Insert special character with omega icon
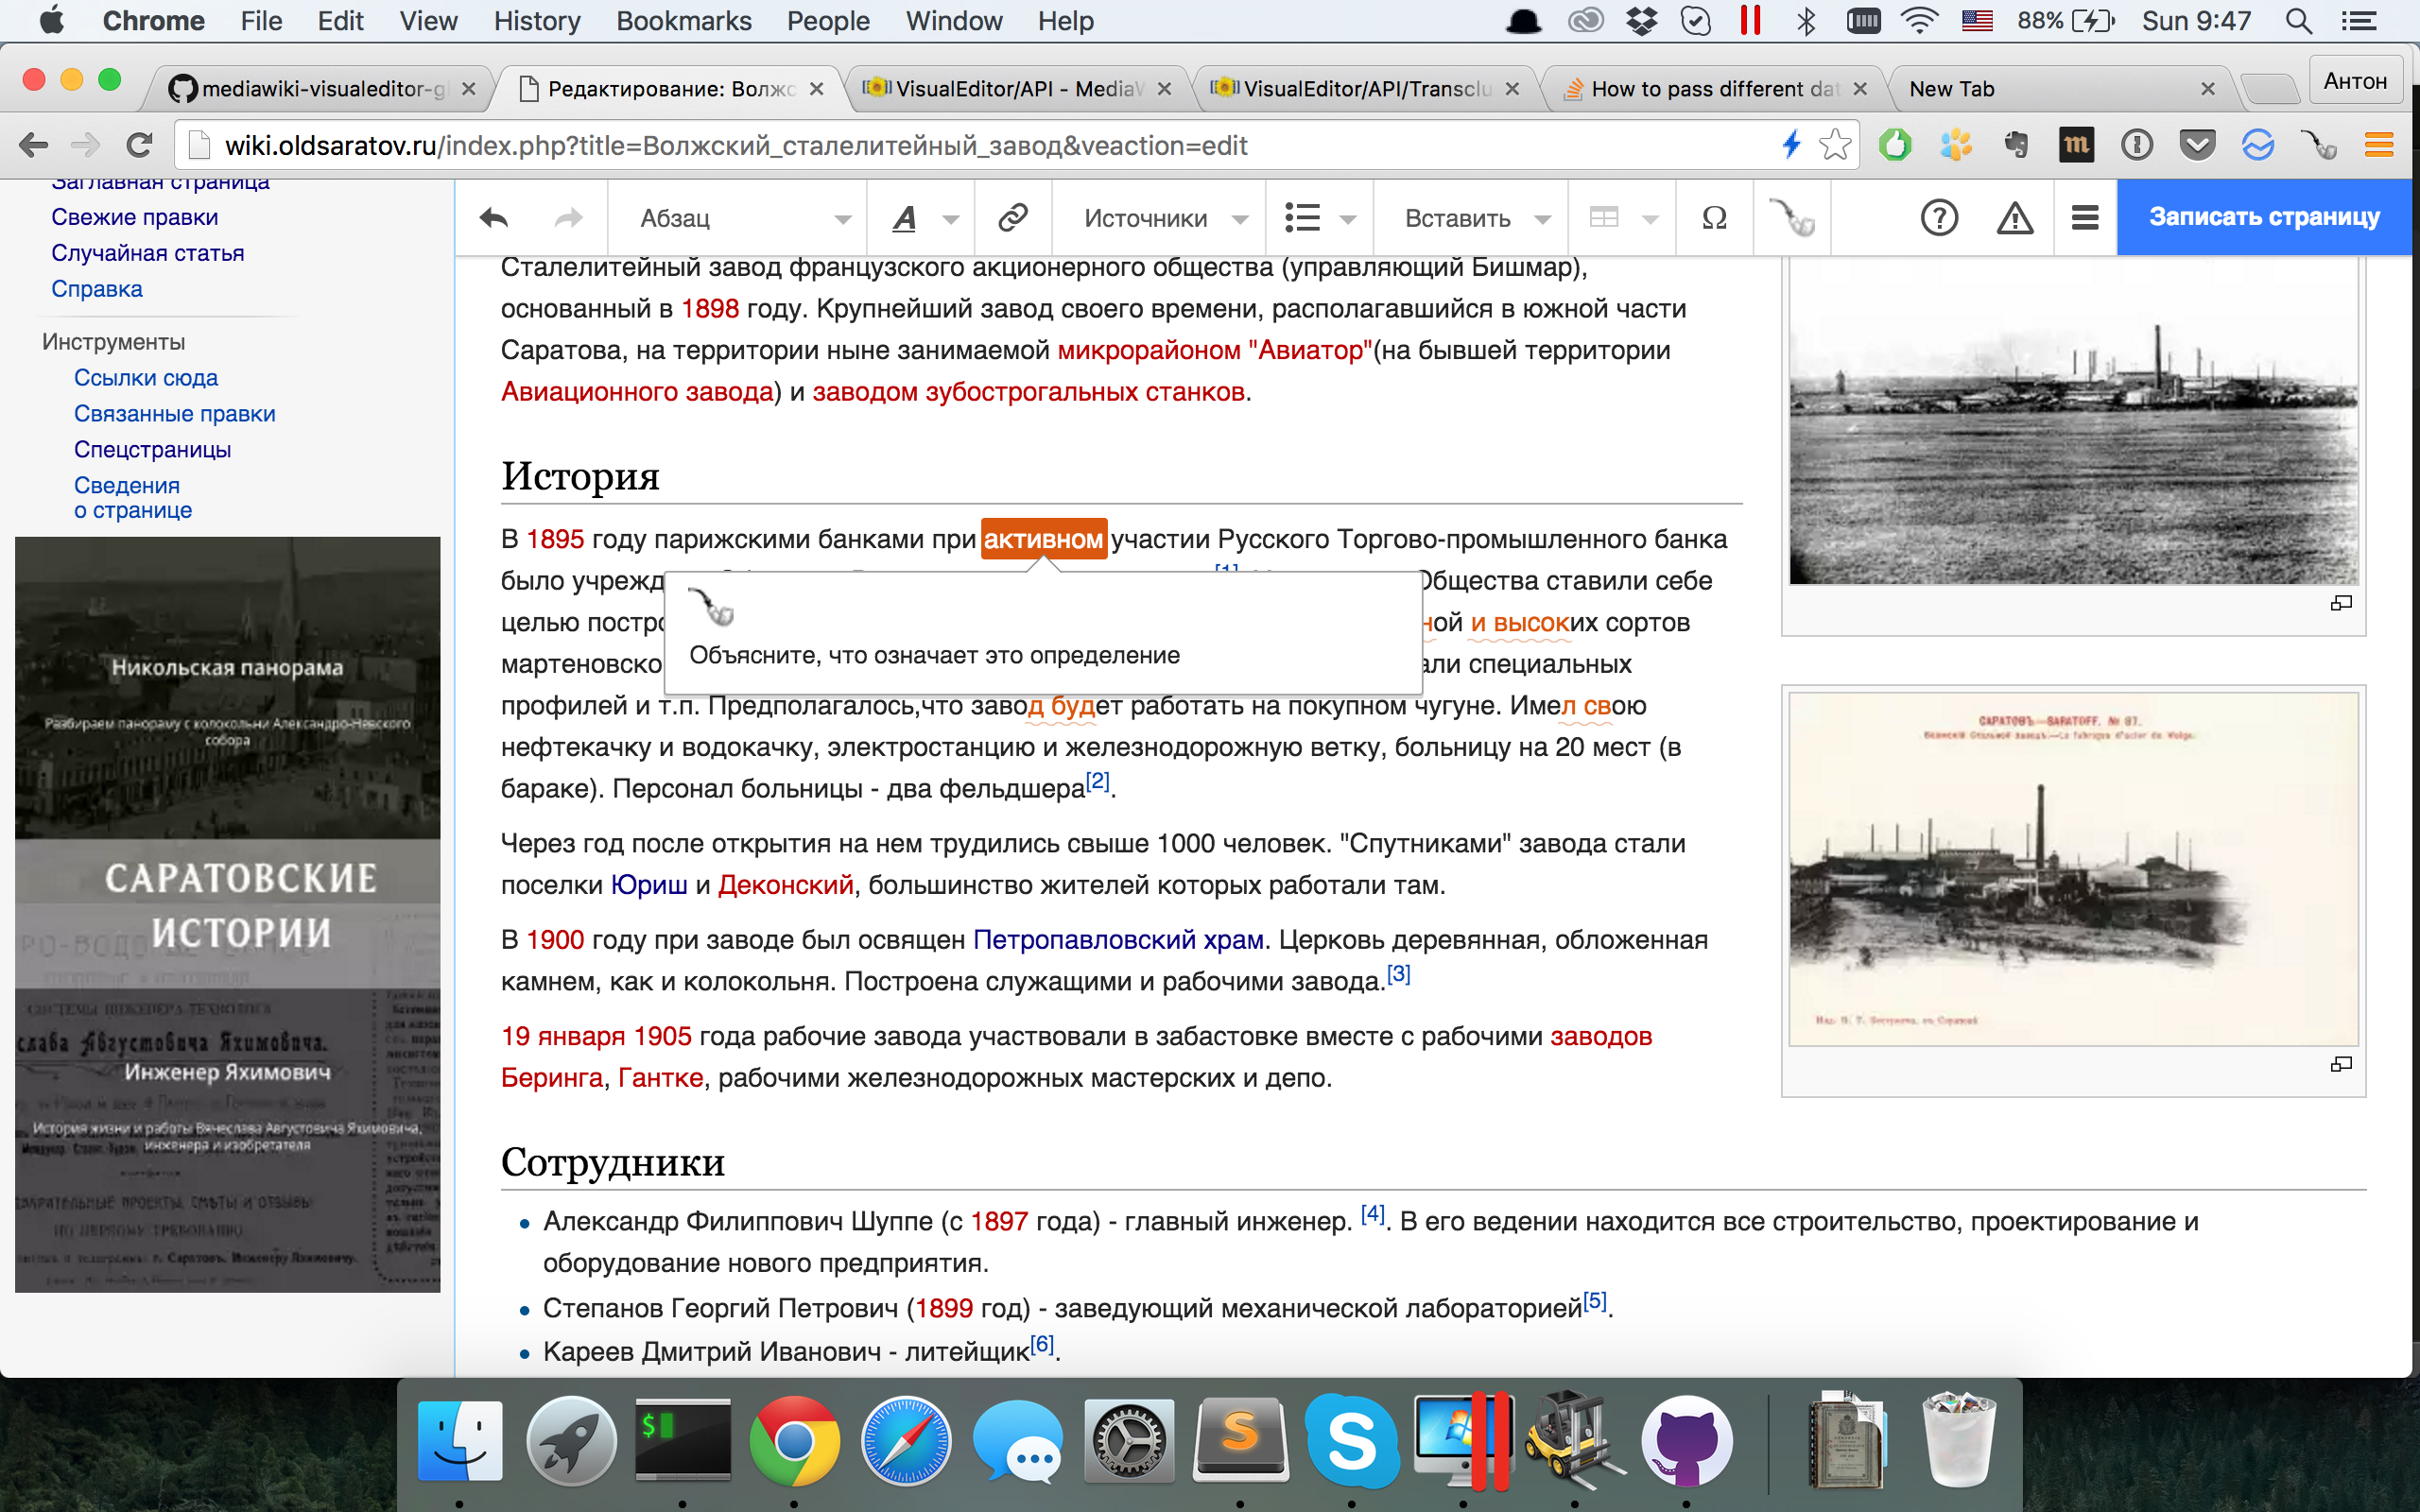Screen dimensions: 2420x1512 [1714, 217]
